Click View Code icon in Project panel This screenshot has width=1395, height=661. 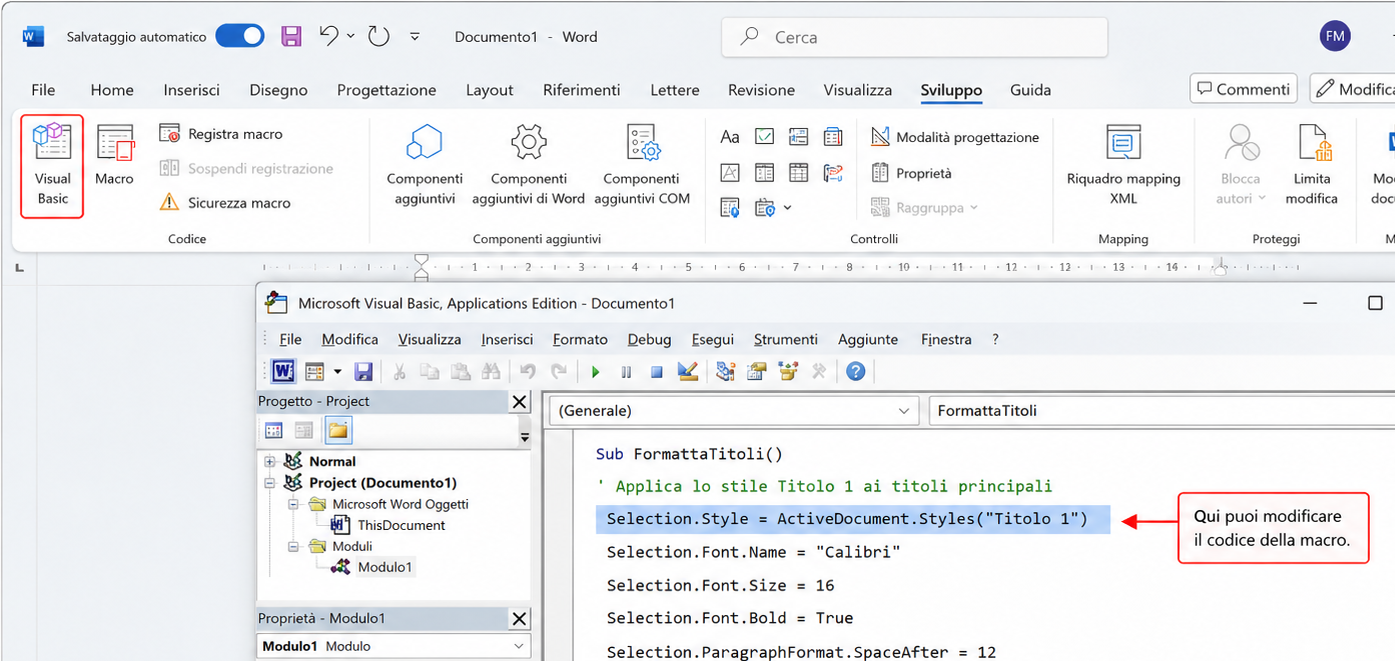274,431
